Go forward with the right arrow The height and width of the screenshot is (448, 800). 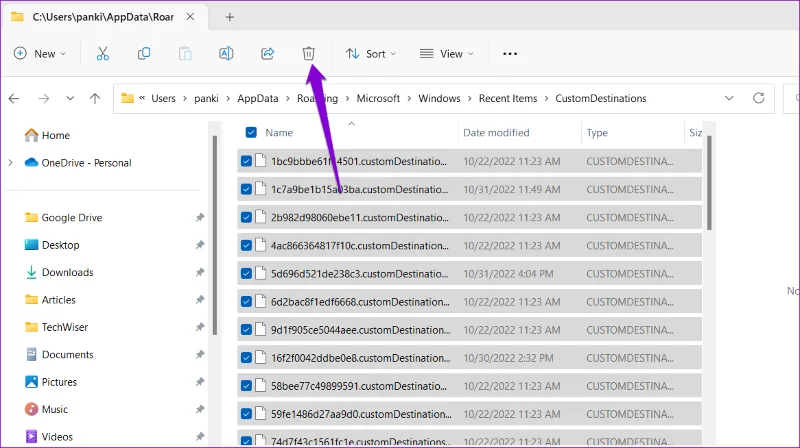tap(44, 98)
